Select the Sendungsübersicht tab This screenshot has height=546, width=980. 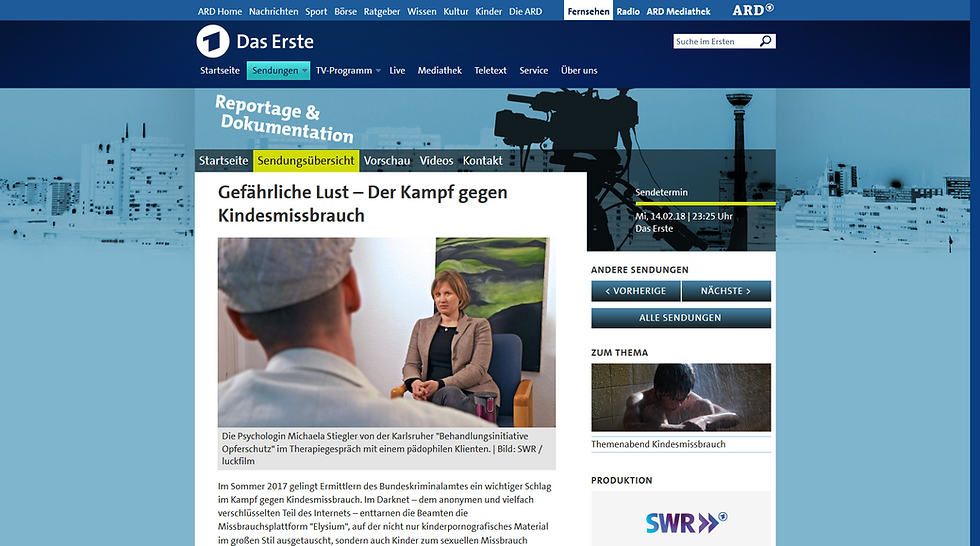306,161
